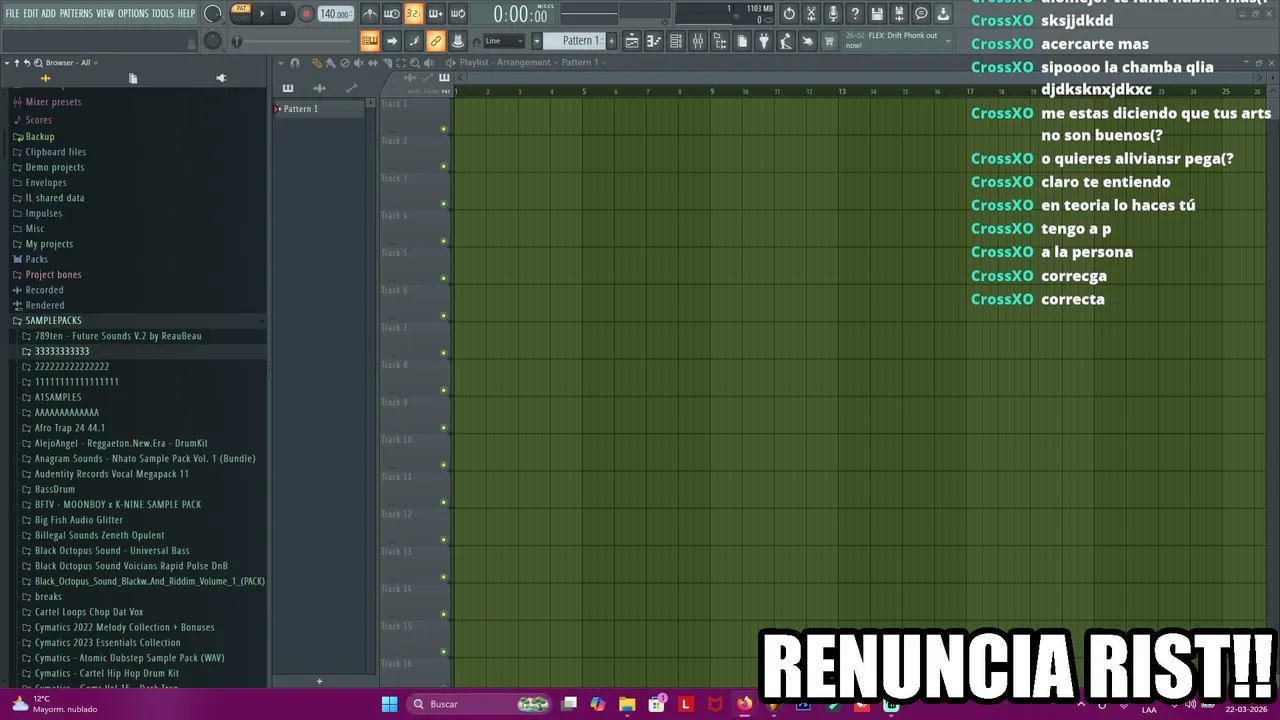This screenshot has height=720, width=1280.
Task: Expand the Demo projects folder
Action: point(54,167)
